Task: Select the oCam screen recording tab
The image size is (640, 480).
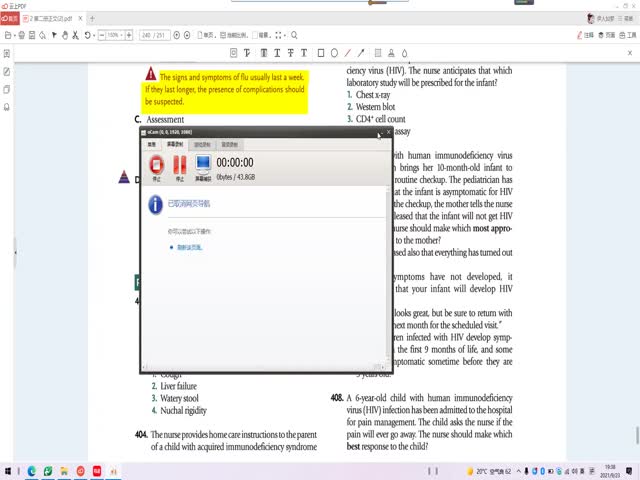Action: pyautogui.click(x=175, y=144)
